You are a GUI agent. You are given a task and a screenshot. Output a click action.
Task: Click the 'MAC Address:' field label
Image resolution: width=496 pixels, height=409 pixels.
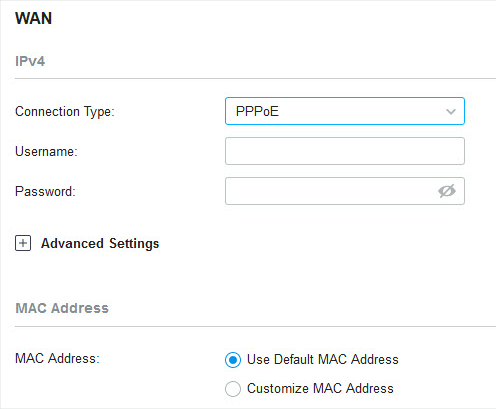coord(57,358)
